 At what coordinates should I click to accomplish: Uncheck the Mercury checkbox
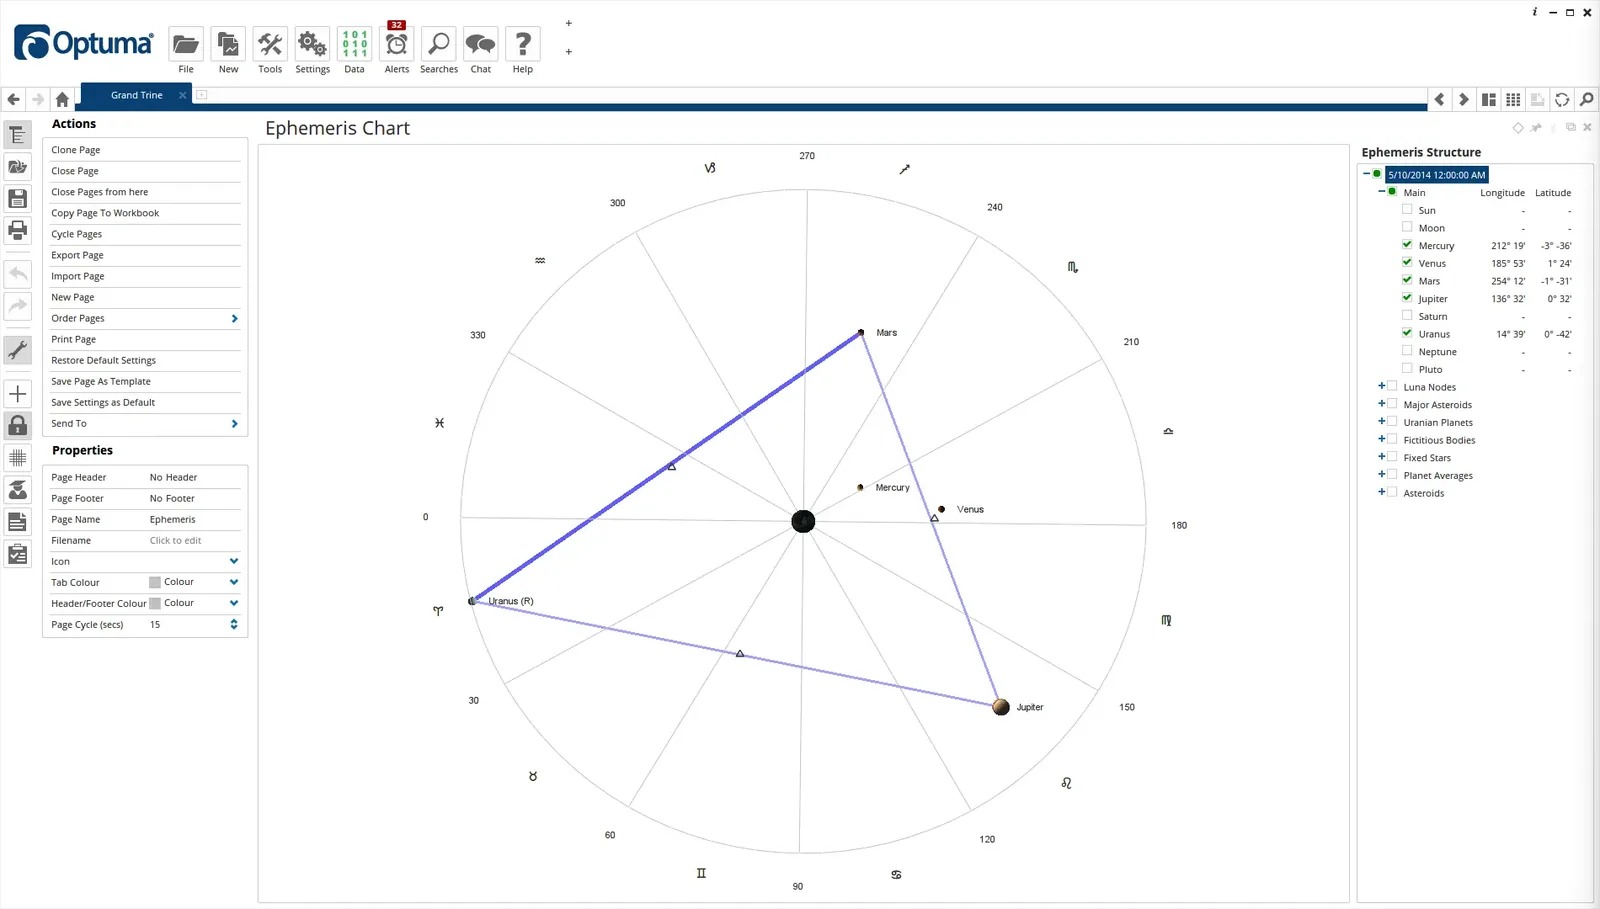tap(1407, 245)
